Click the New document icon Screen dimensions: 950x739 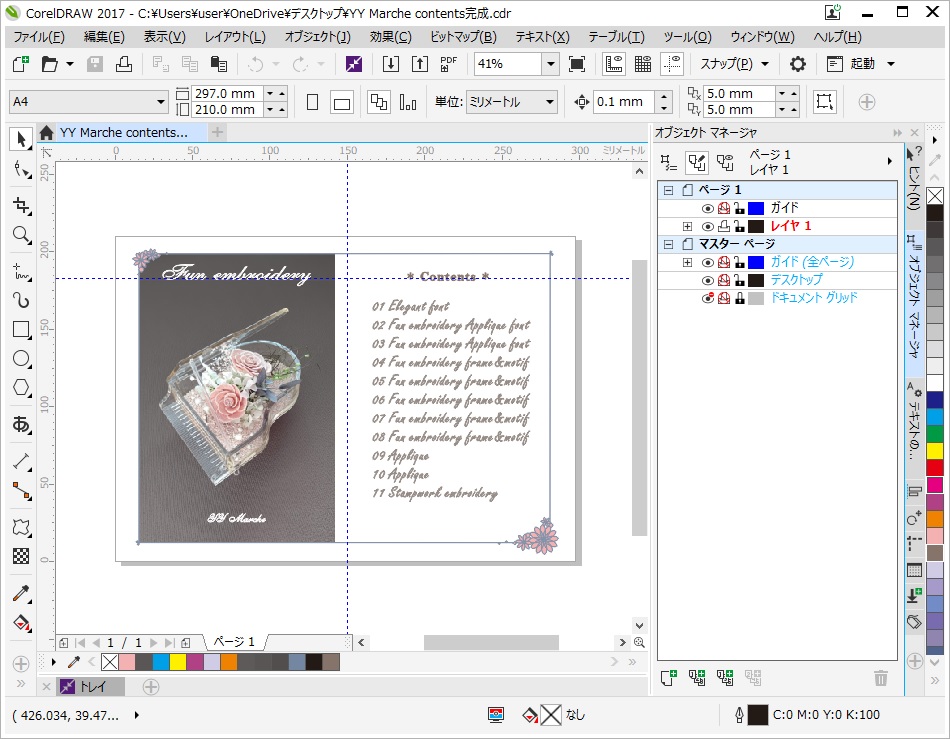(21, 64)
